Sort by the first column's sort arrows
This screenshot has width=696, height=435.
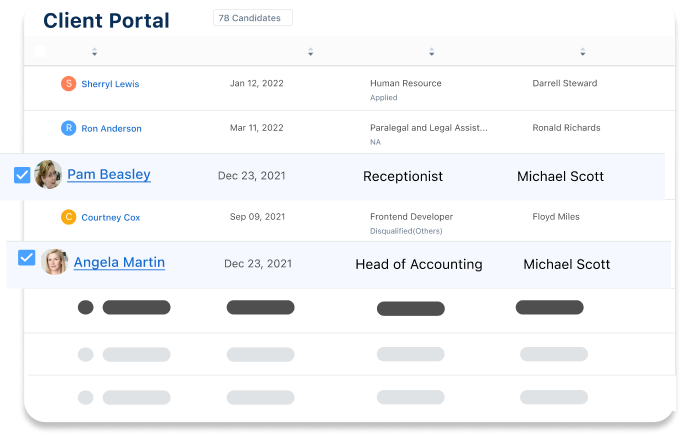[95, 52]
